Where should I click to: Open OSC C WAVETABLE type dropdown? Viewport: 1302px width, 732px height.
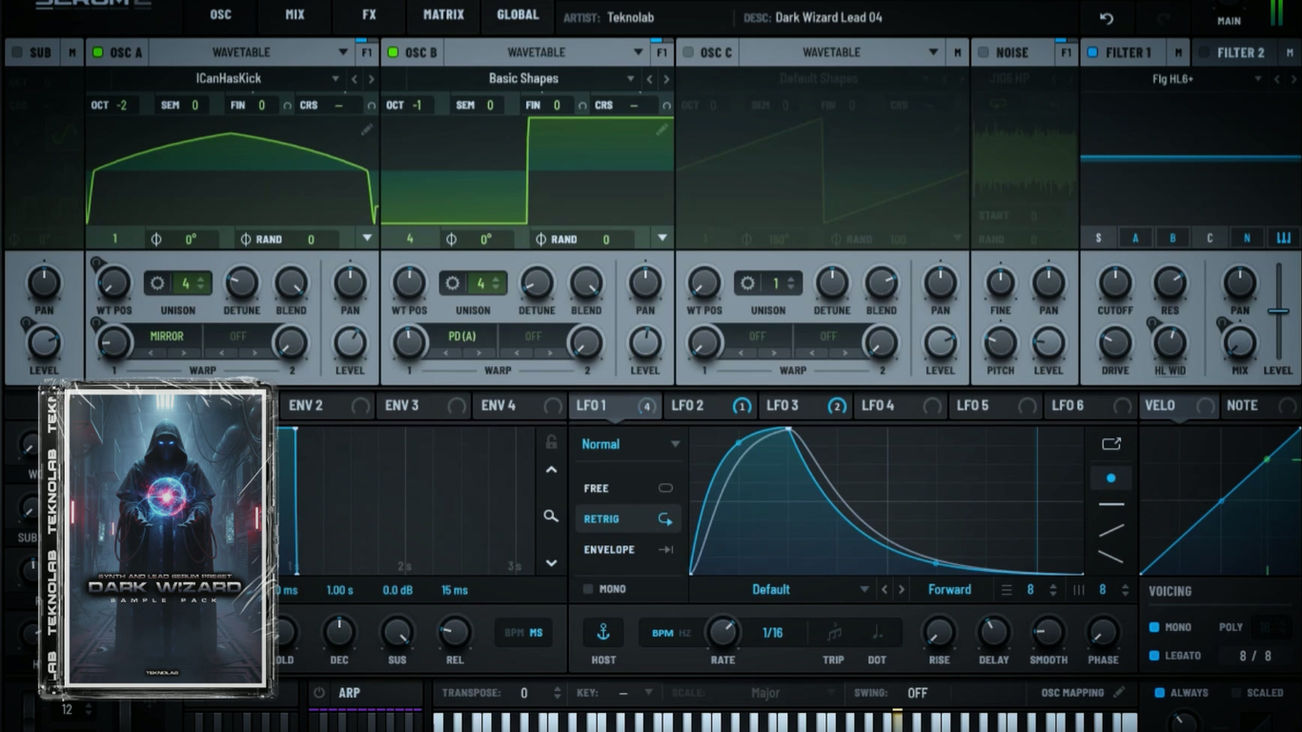840,53
